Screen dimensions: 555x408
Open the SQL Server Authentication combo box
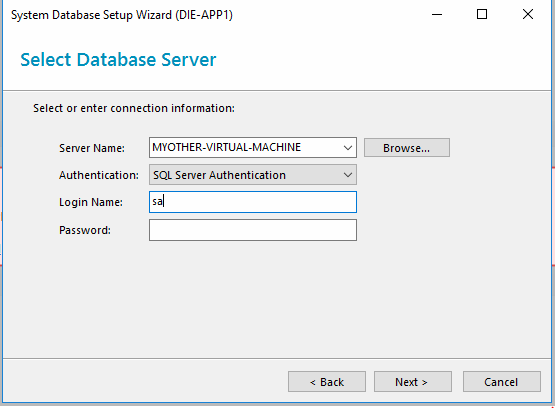(253, 175)
